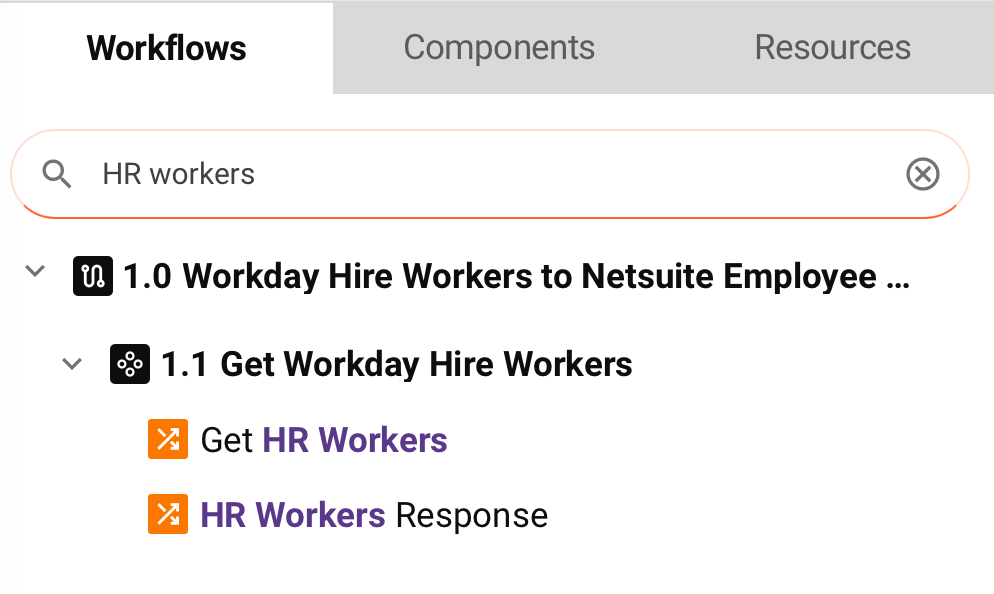The image size is (994, 594).
Task: Click the search magnifier icon
Action: click(58, 175)
